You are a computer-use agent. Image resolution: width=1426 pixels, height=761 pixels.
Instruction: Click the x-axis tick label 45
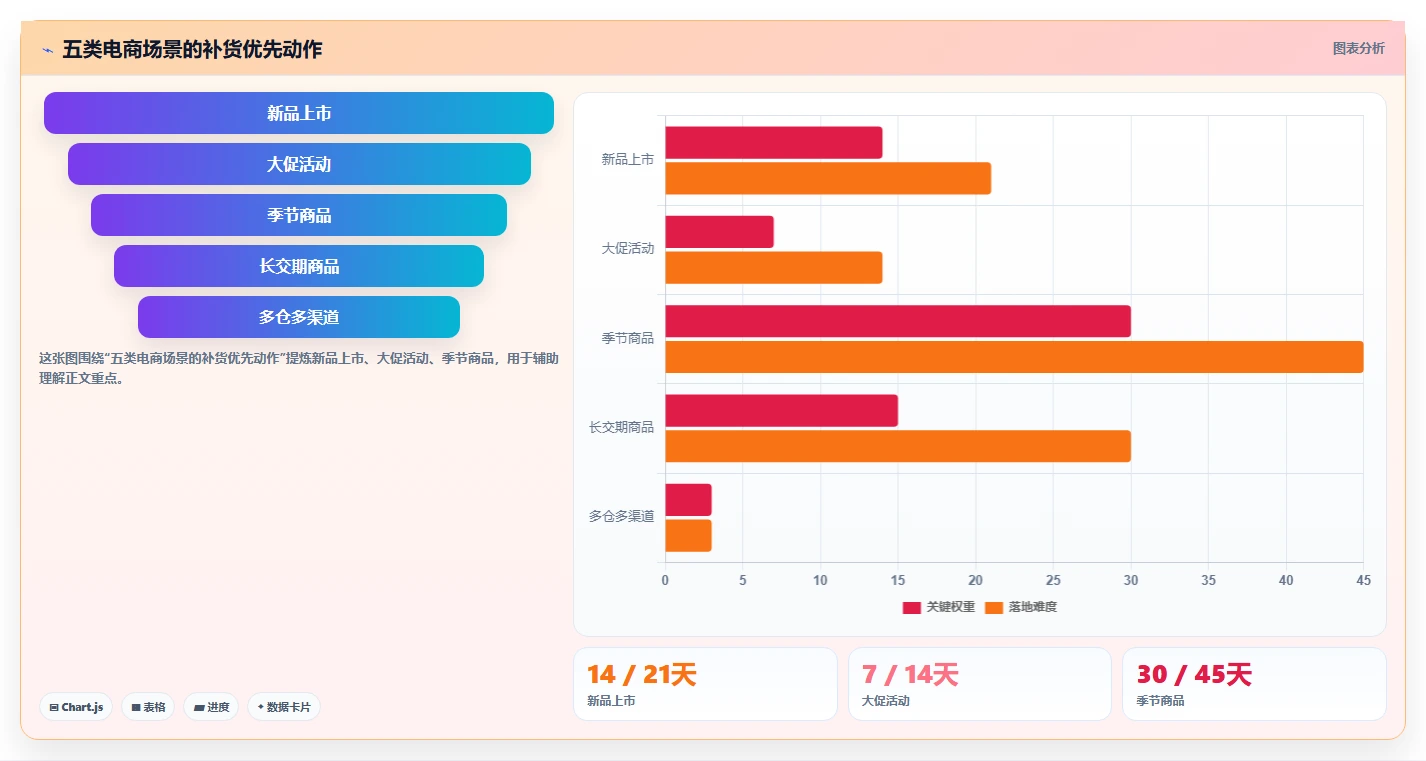1363,580
